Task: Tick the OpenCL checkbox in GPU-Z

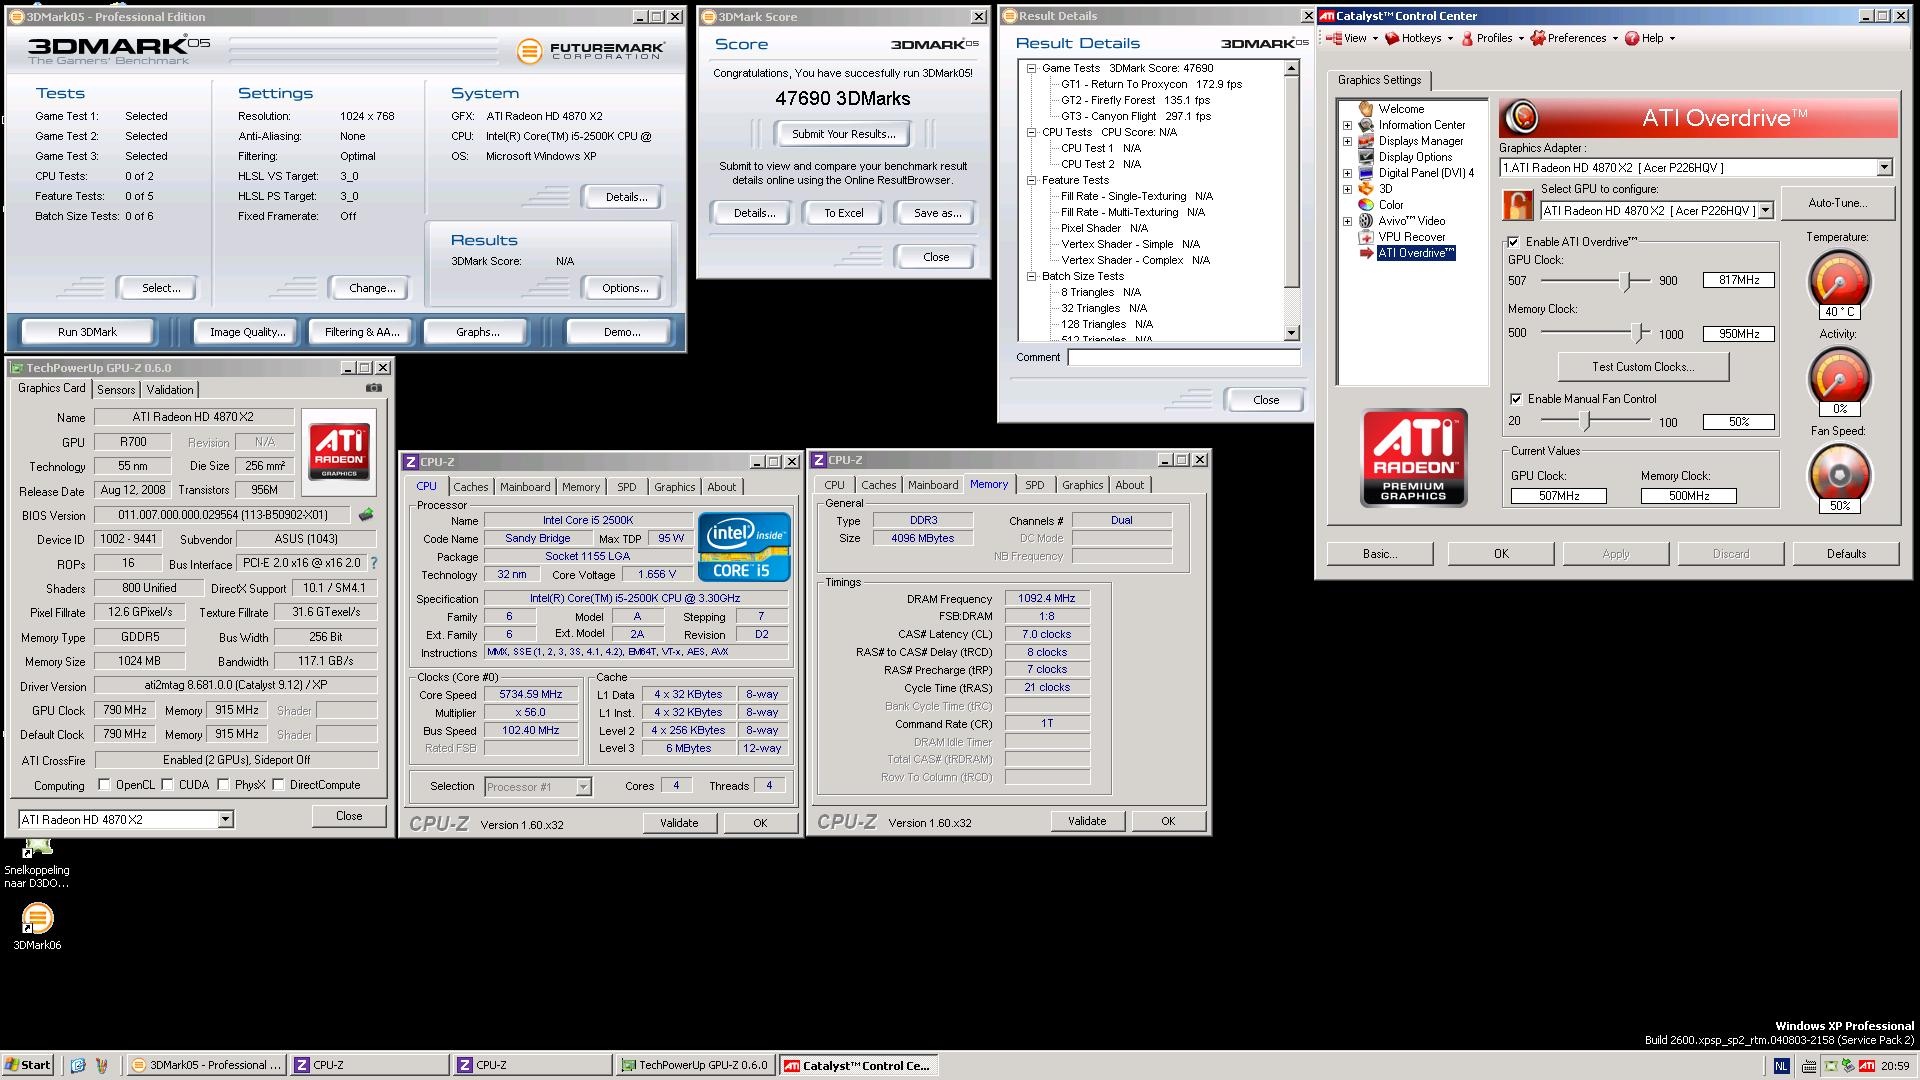Action: coord(105,785)
